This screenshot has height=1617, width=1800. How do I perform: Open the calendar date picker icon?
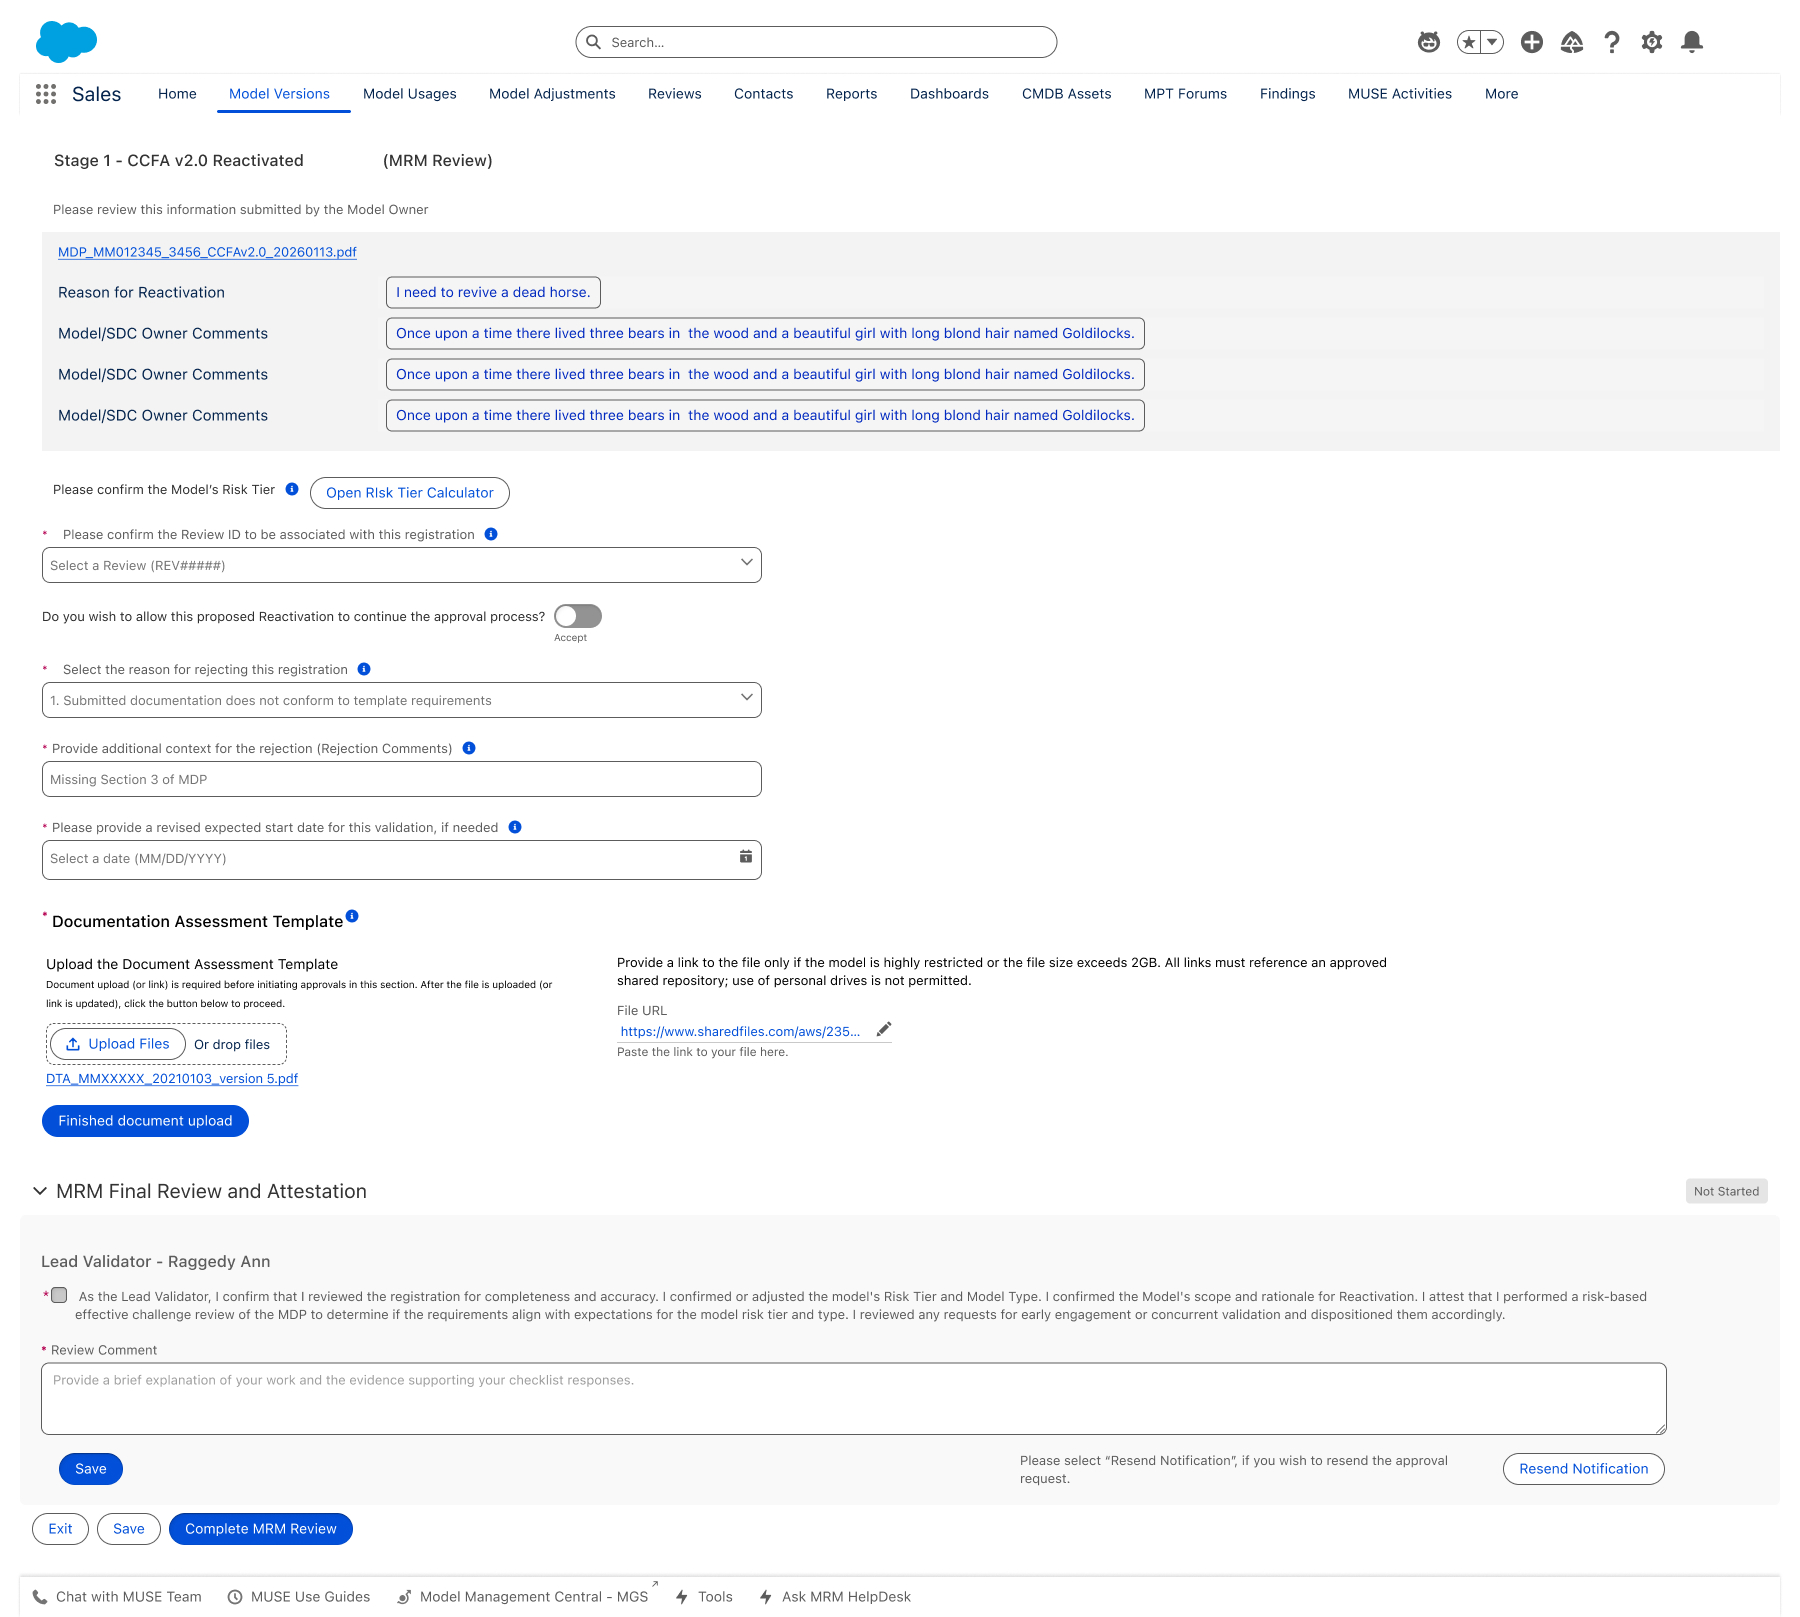745,857
